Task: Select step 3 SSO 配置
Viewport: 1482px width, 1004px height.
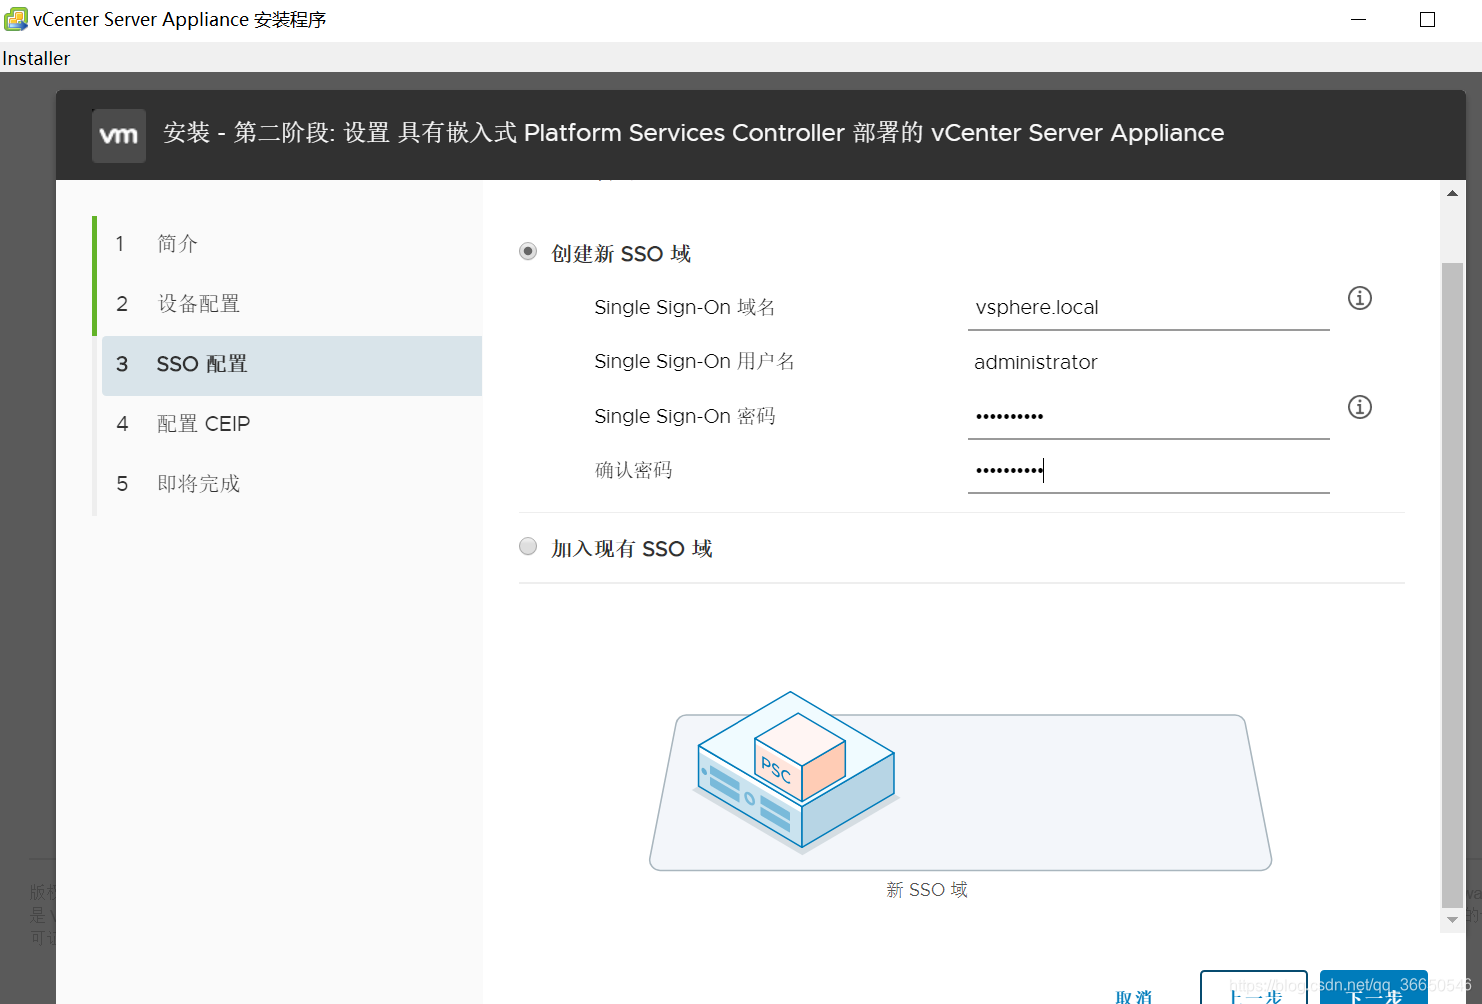Action: (291, 364)
